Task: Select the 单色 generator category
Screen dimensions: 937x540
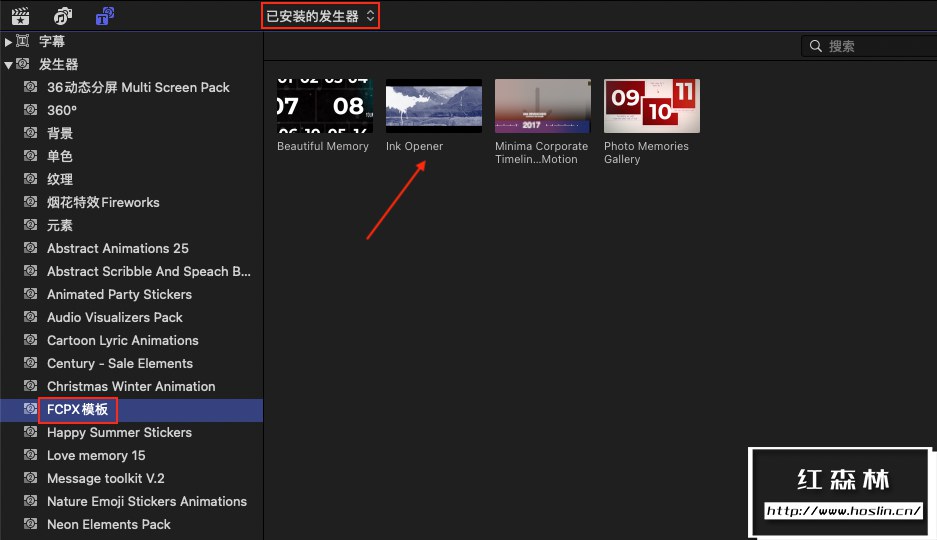Action: [131, 157]
